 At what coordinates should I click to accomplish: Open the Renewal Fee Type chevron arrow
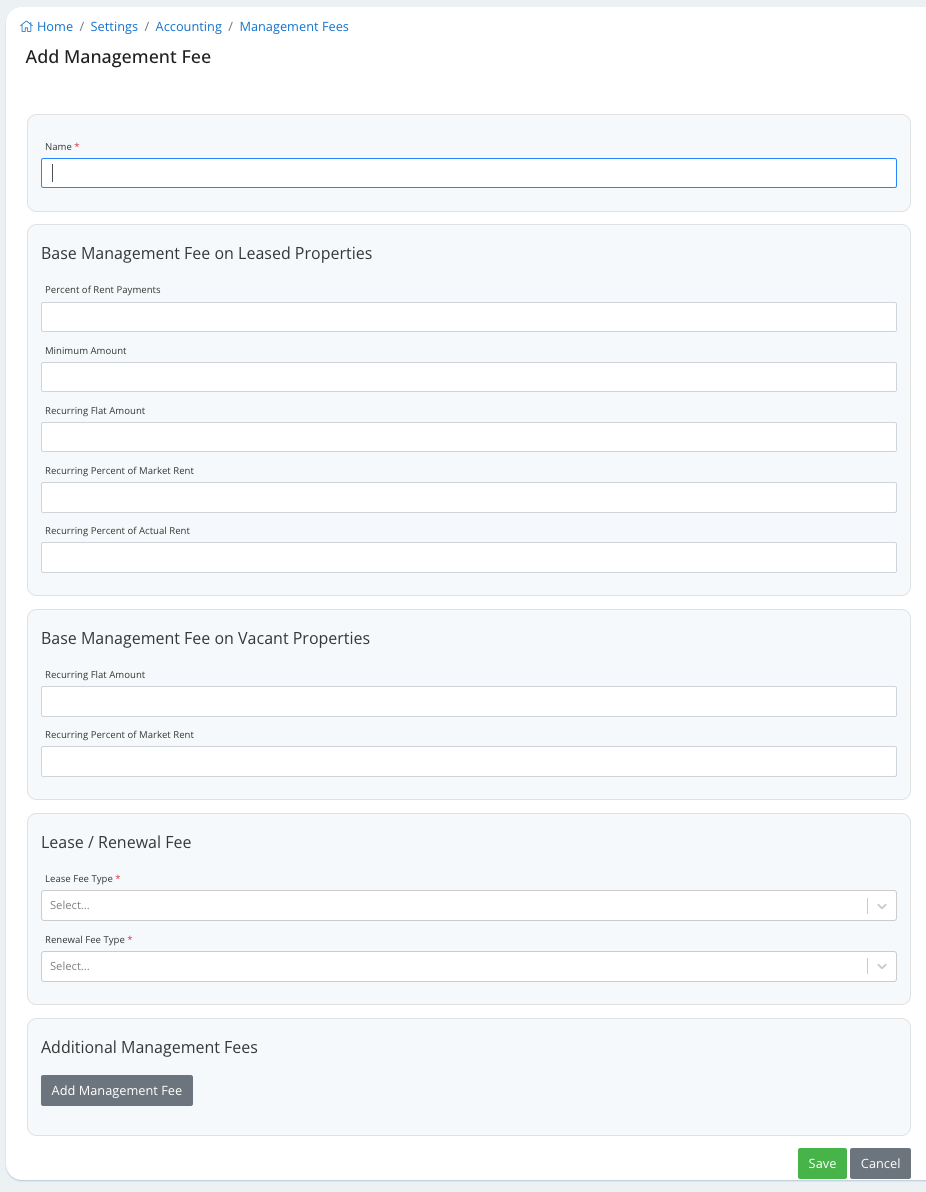point(881,966)
